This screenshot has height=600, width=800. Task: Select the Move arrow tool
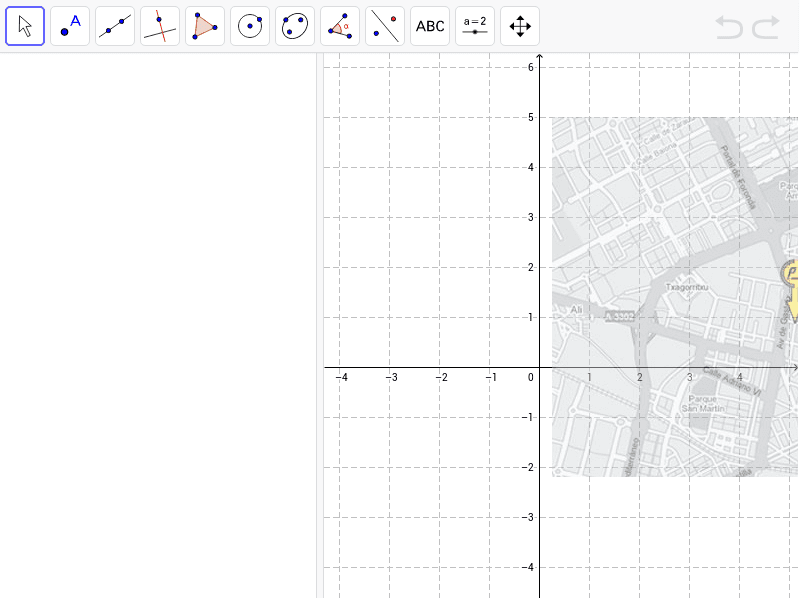(25, 26)
